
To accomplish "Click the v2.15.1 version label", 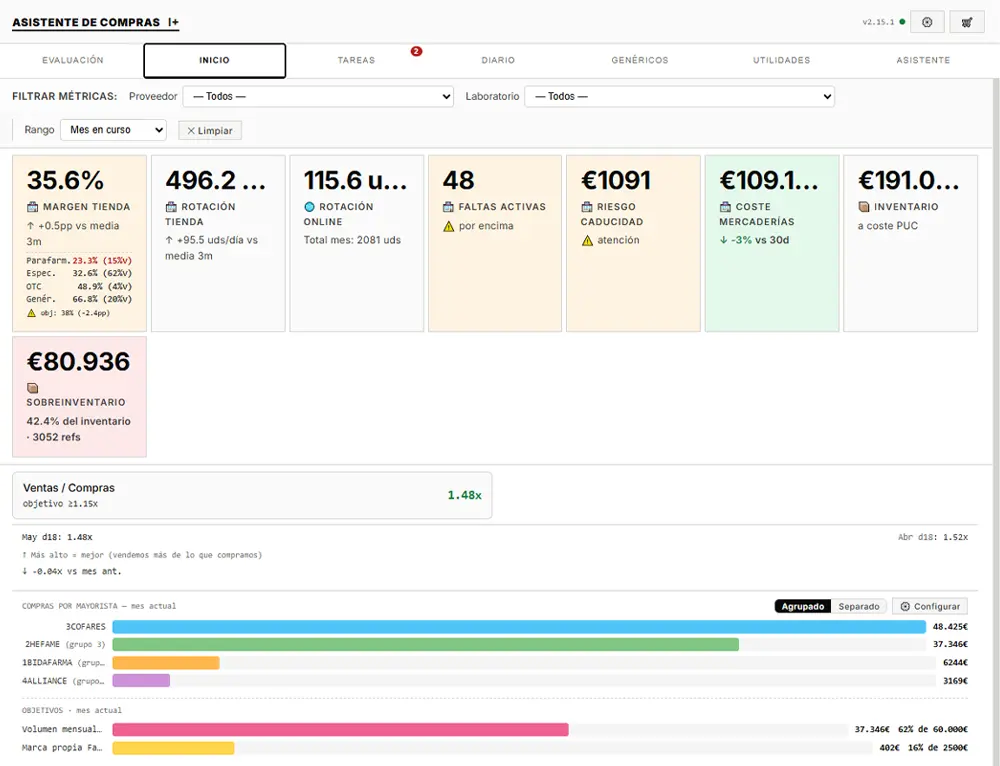I will [x=878, y=22].
